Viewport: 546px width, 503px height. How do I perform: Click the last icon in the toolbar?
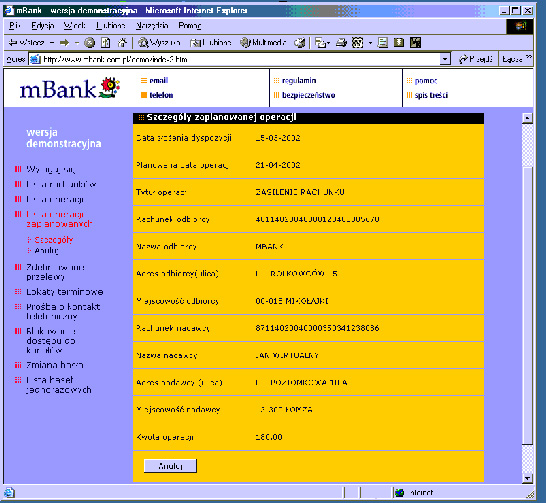tap(415, 43)
